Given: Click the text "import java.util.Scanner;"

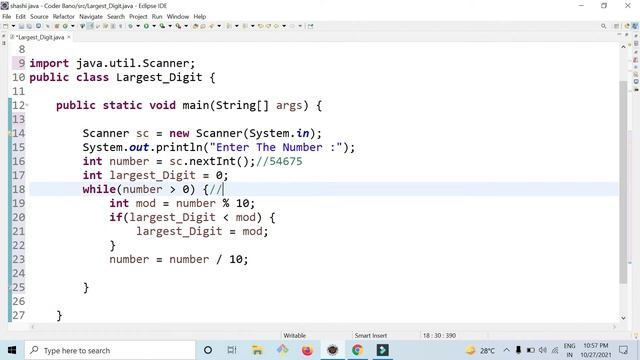Looking at the screenshot, I should point(112,64).
